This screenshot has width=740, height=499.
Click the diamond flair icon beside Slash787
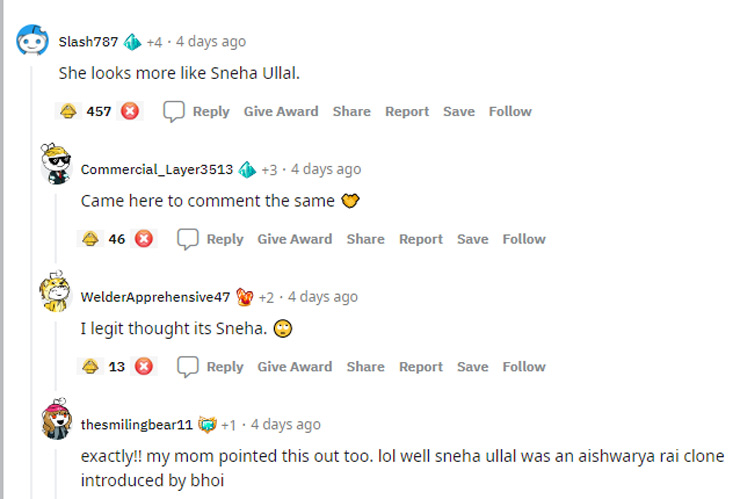point(132,42)
